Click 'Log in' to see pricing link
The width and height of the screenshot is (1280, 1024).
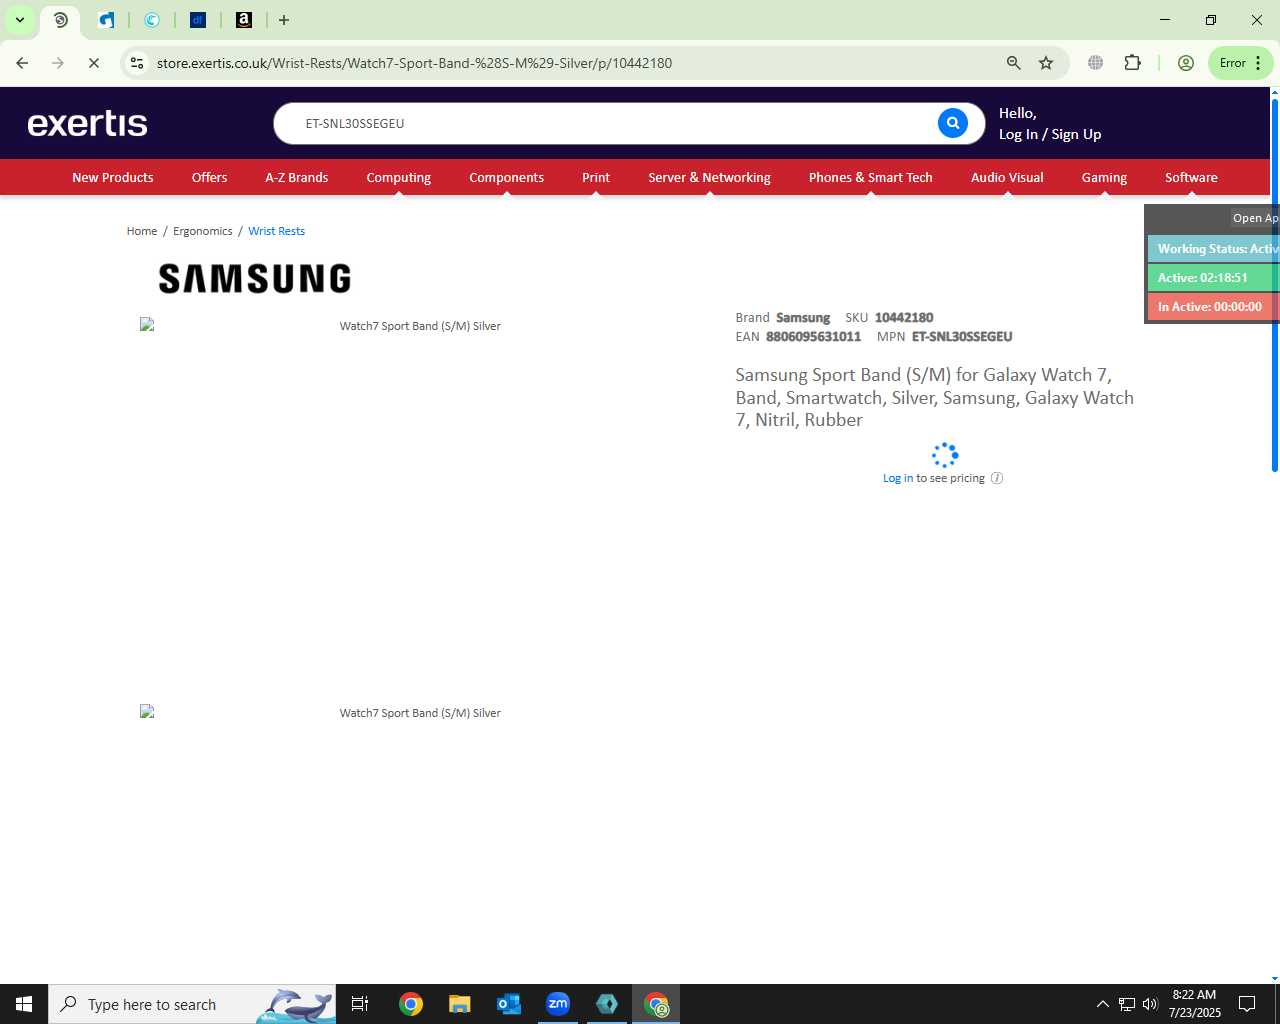[898, 478]
